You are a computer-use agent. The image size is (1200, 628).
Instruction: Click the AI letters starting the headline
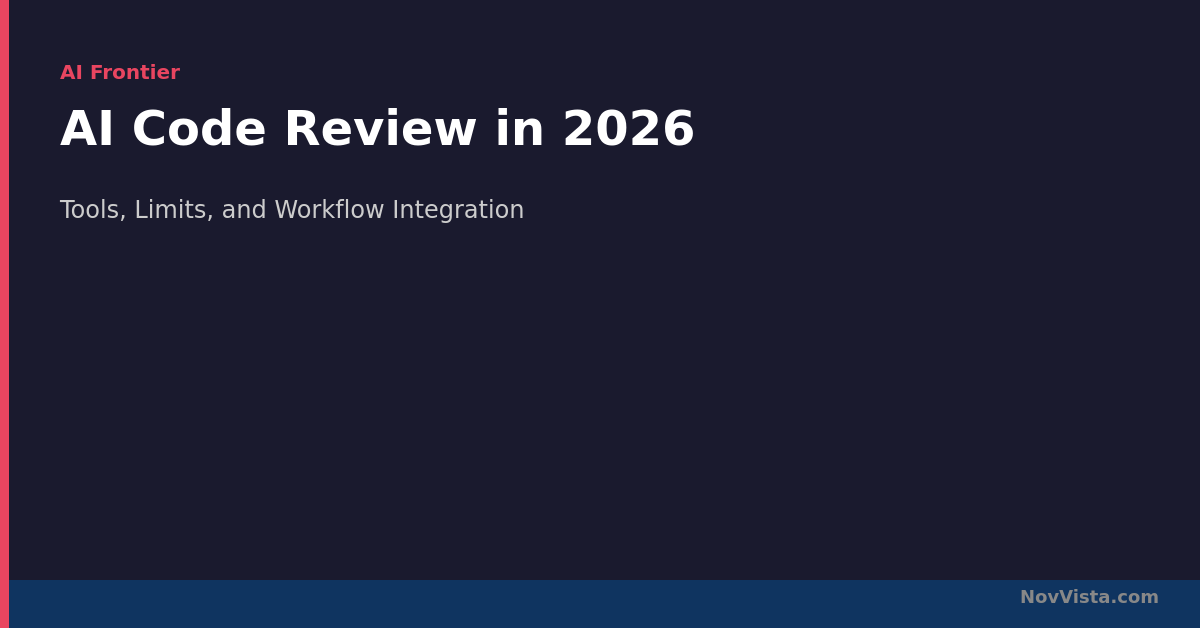coord(86,131)
